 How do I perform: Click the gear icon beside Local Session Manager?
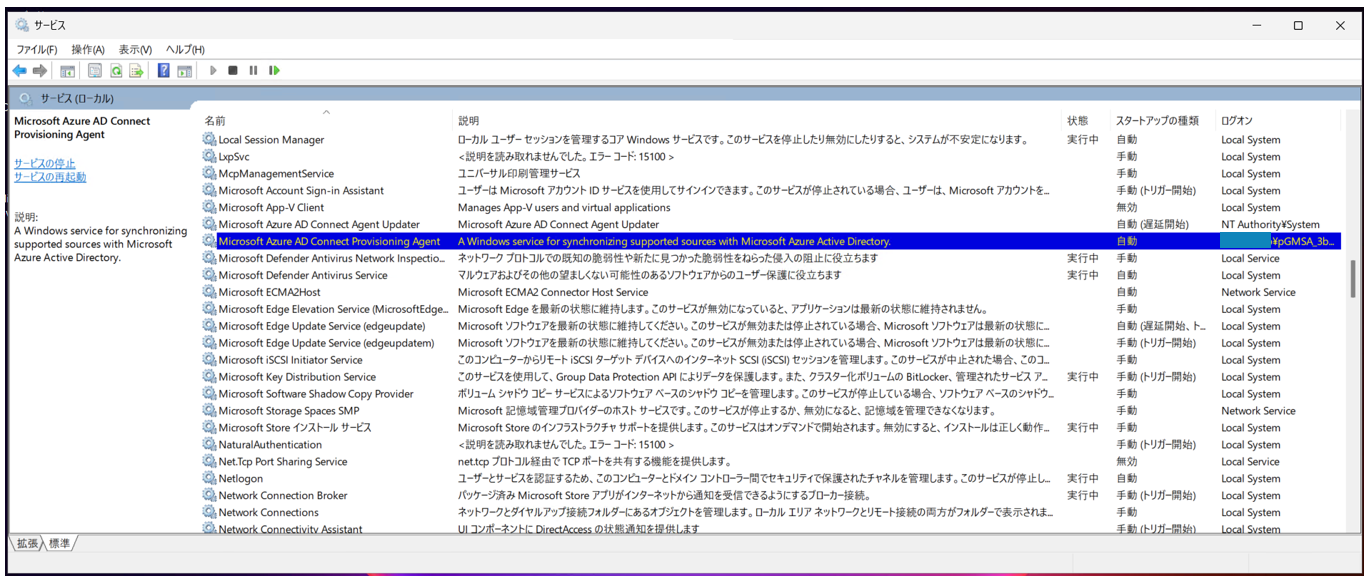[x=209, y=139]
